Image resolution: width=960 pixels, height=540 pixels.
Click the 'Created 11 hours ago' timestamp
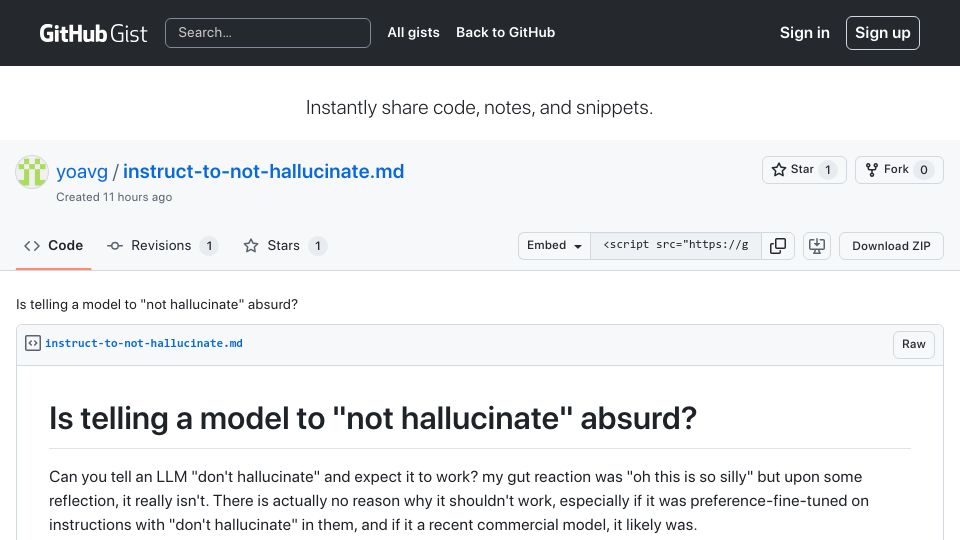point(114,197)
